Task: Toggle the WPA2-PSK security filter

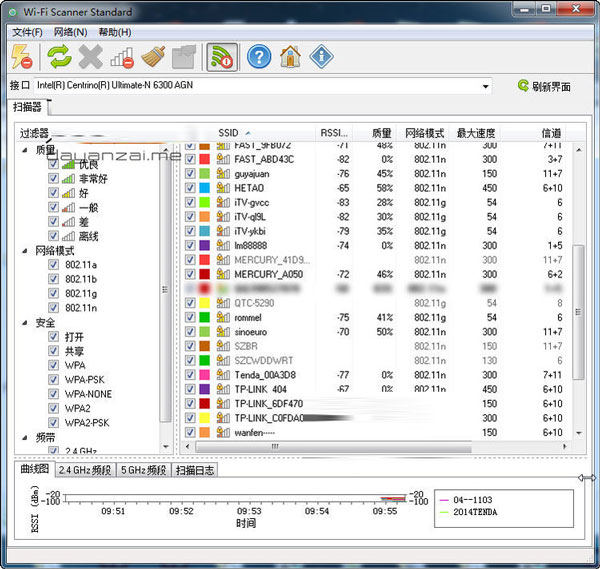Action: click(x=54, y=422)
